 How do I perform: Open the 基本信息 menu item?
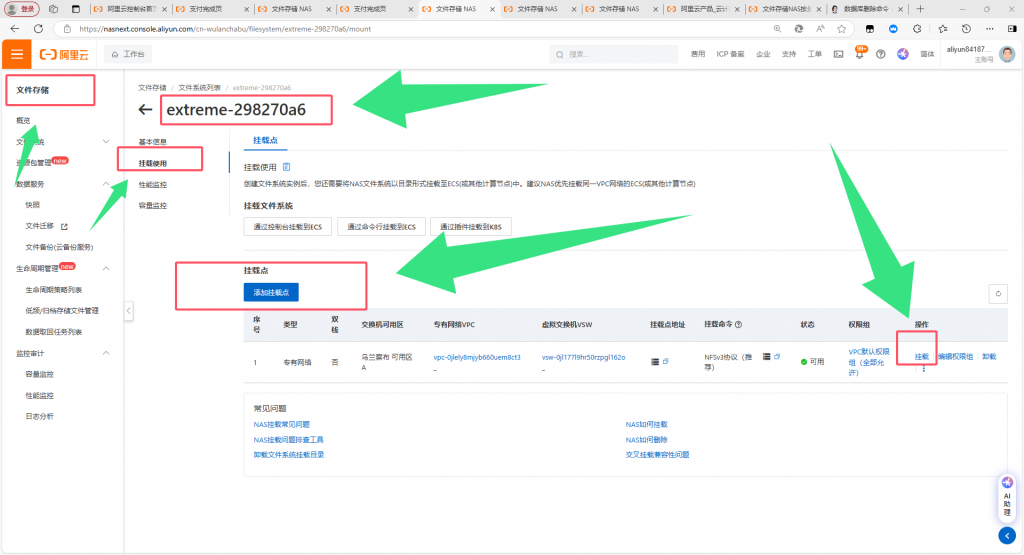click(x=153, y=142)
